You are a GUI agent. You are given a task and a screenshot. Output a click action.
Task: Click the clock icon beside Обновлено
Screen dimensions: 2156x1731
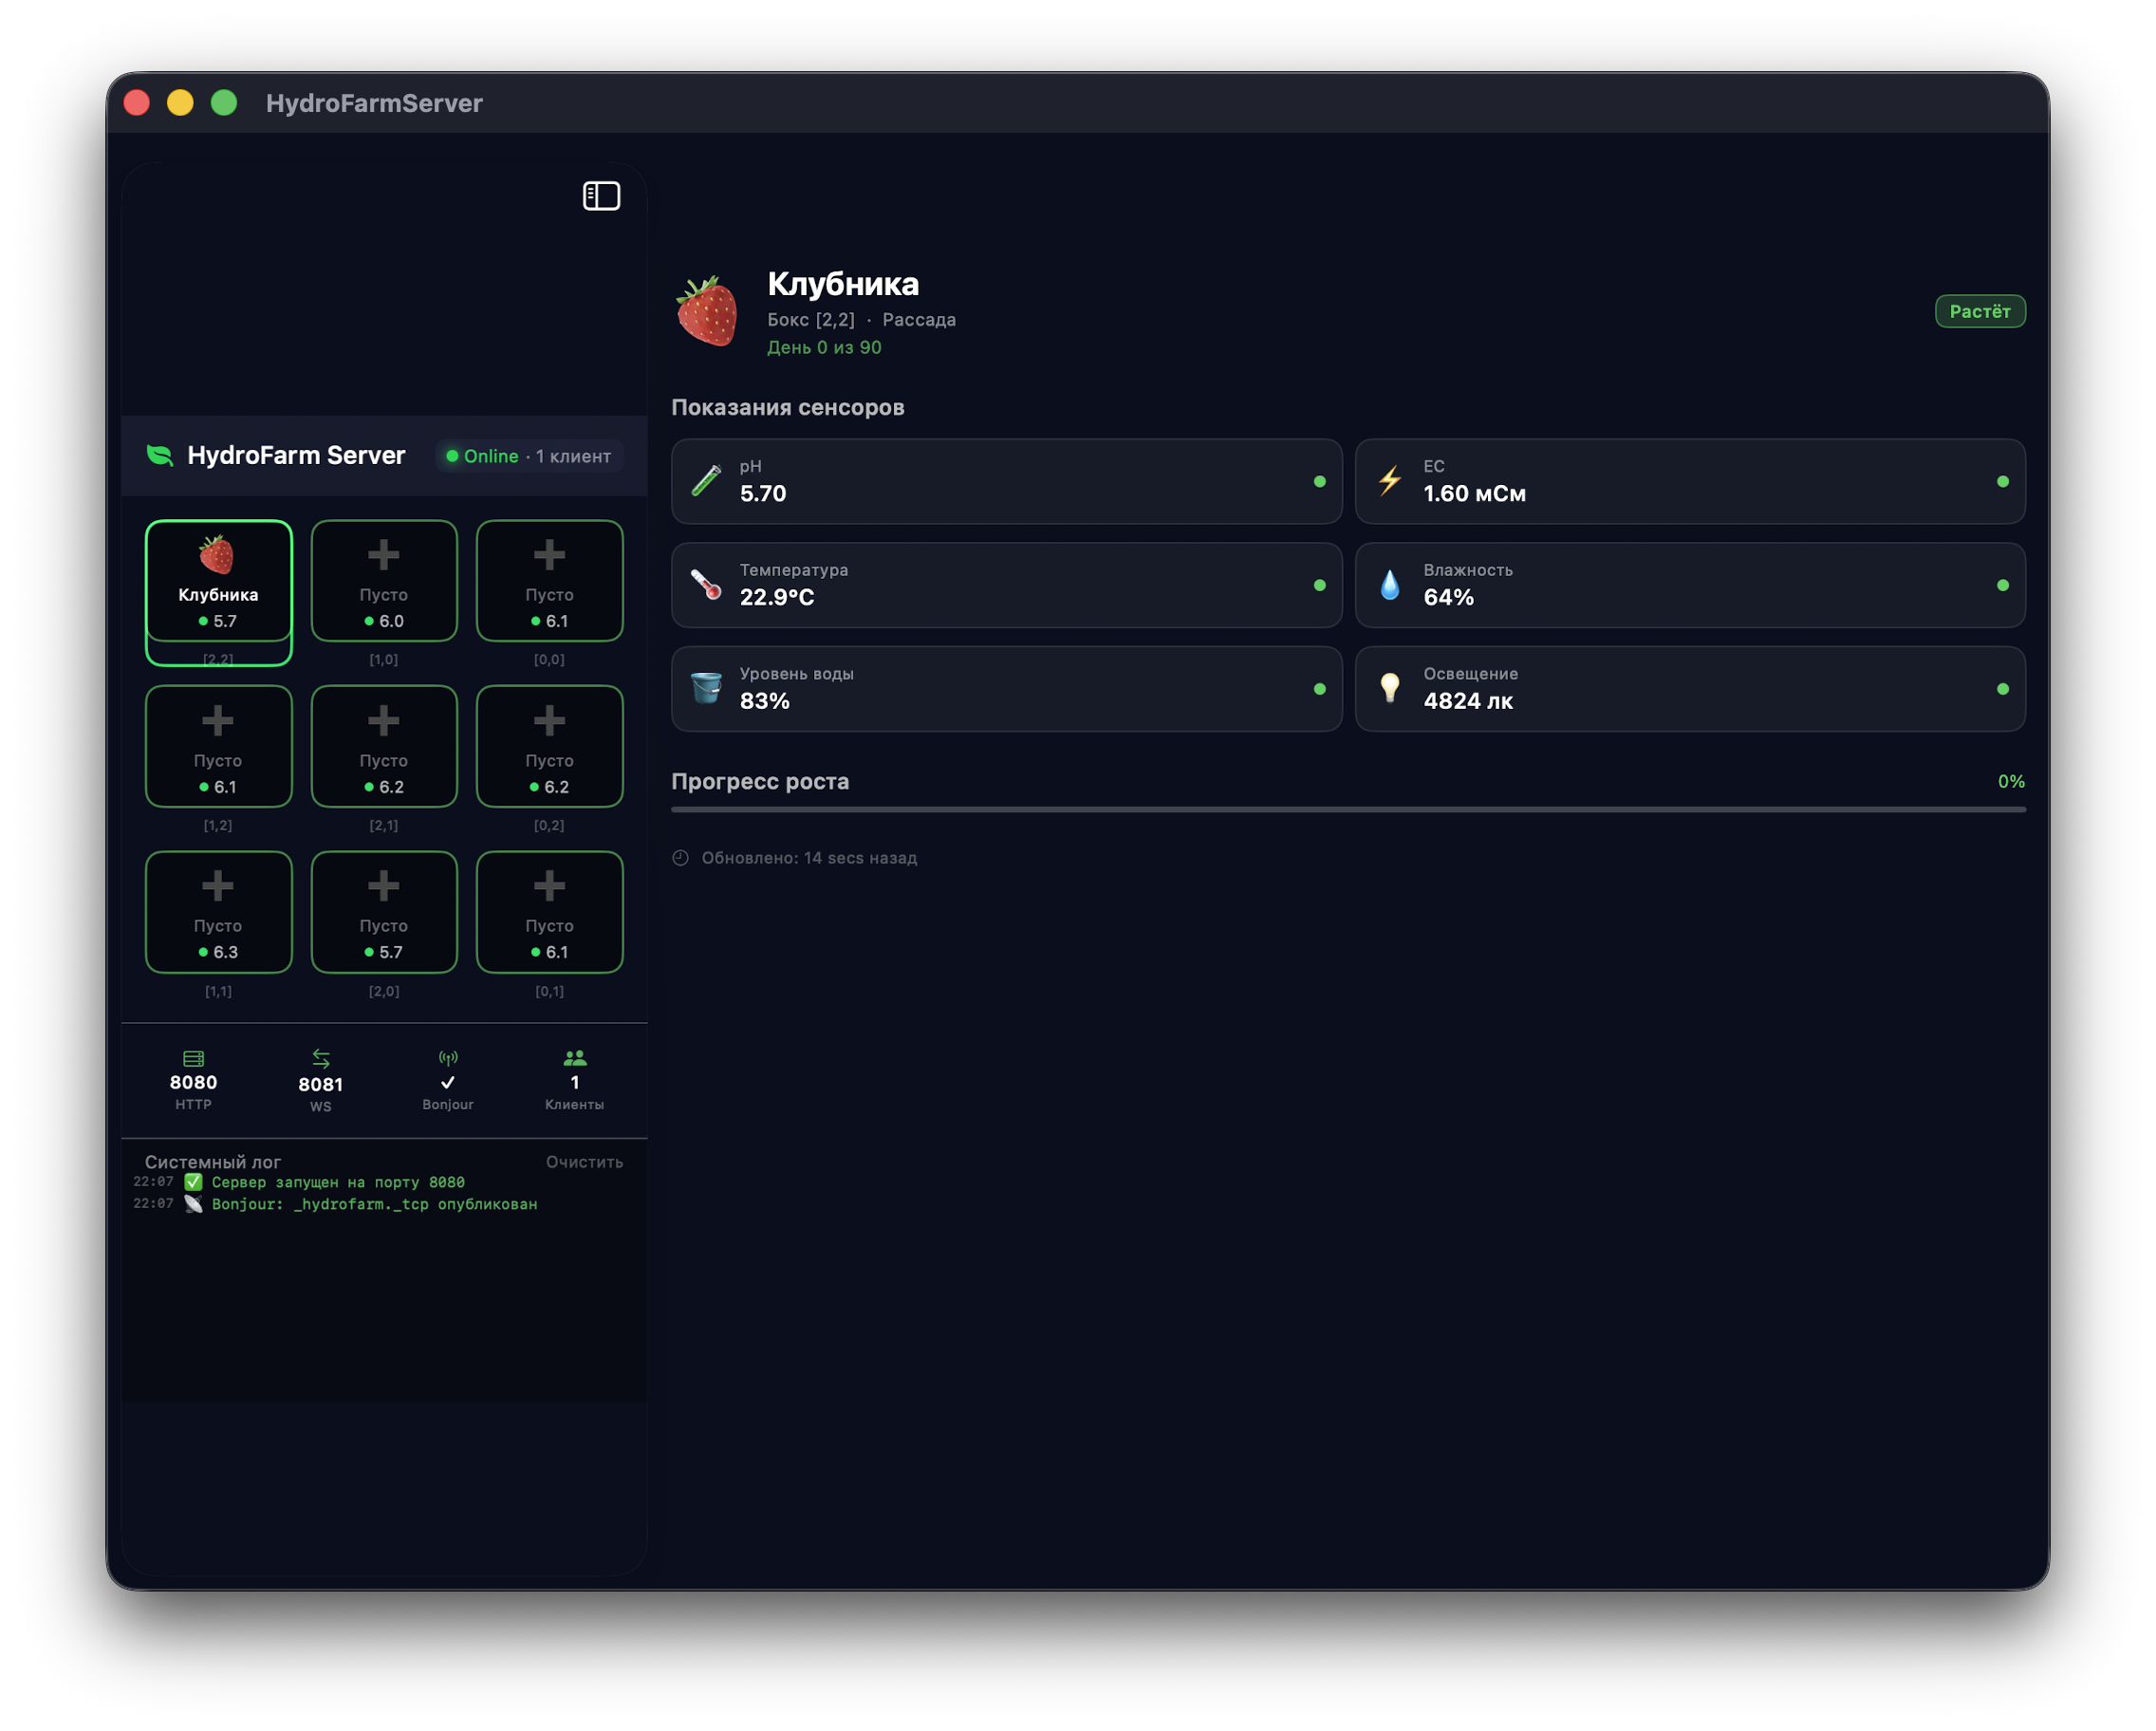[680, 858]
